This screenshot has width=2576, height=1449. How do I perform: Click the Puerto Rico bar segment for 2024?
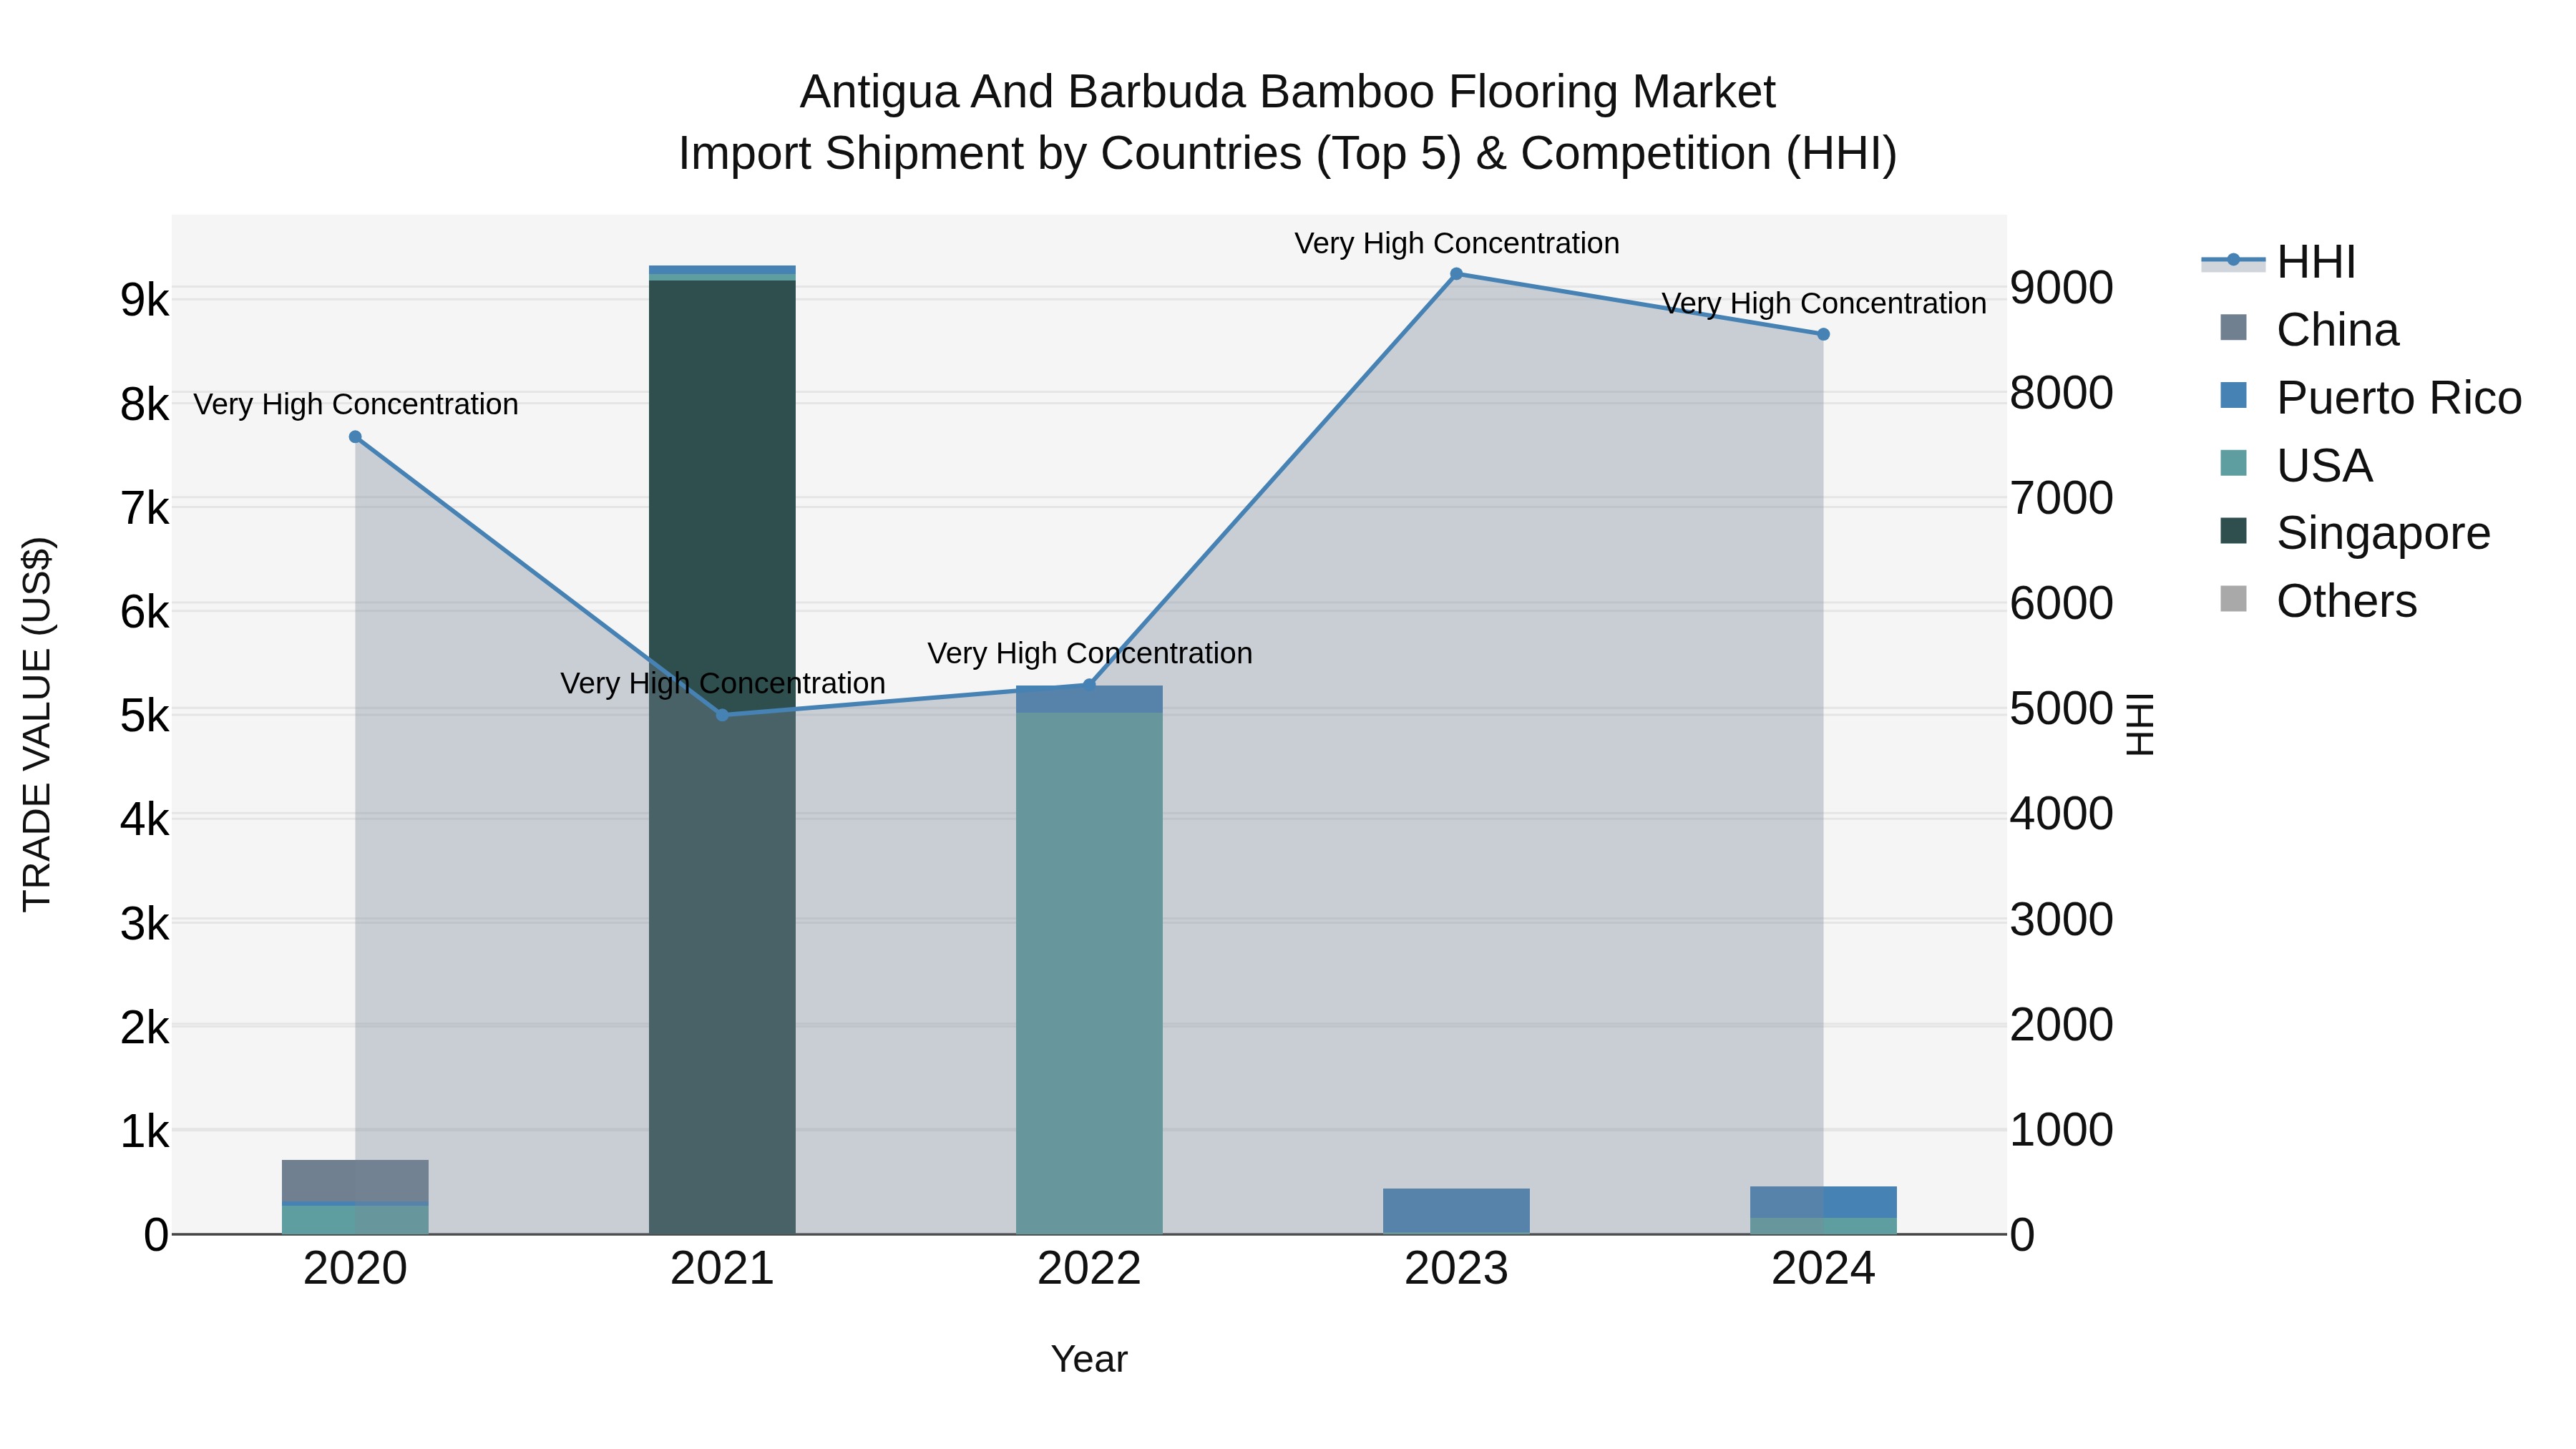(1823, 1202)
